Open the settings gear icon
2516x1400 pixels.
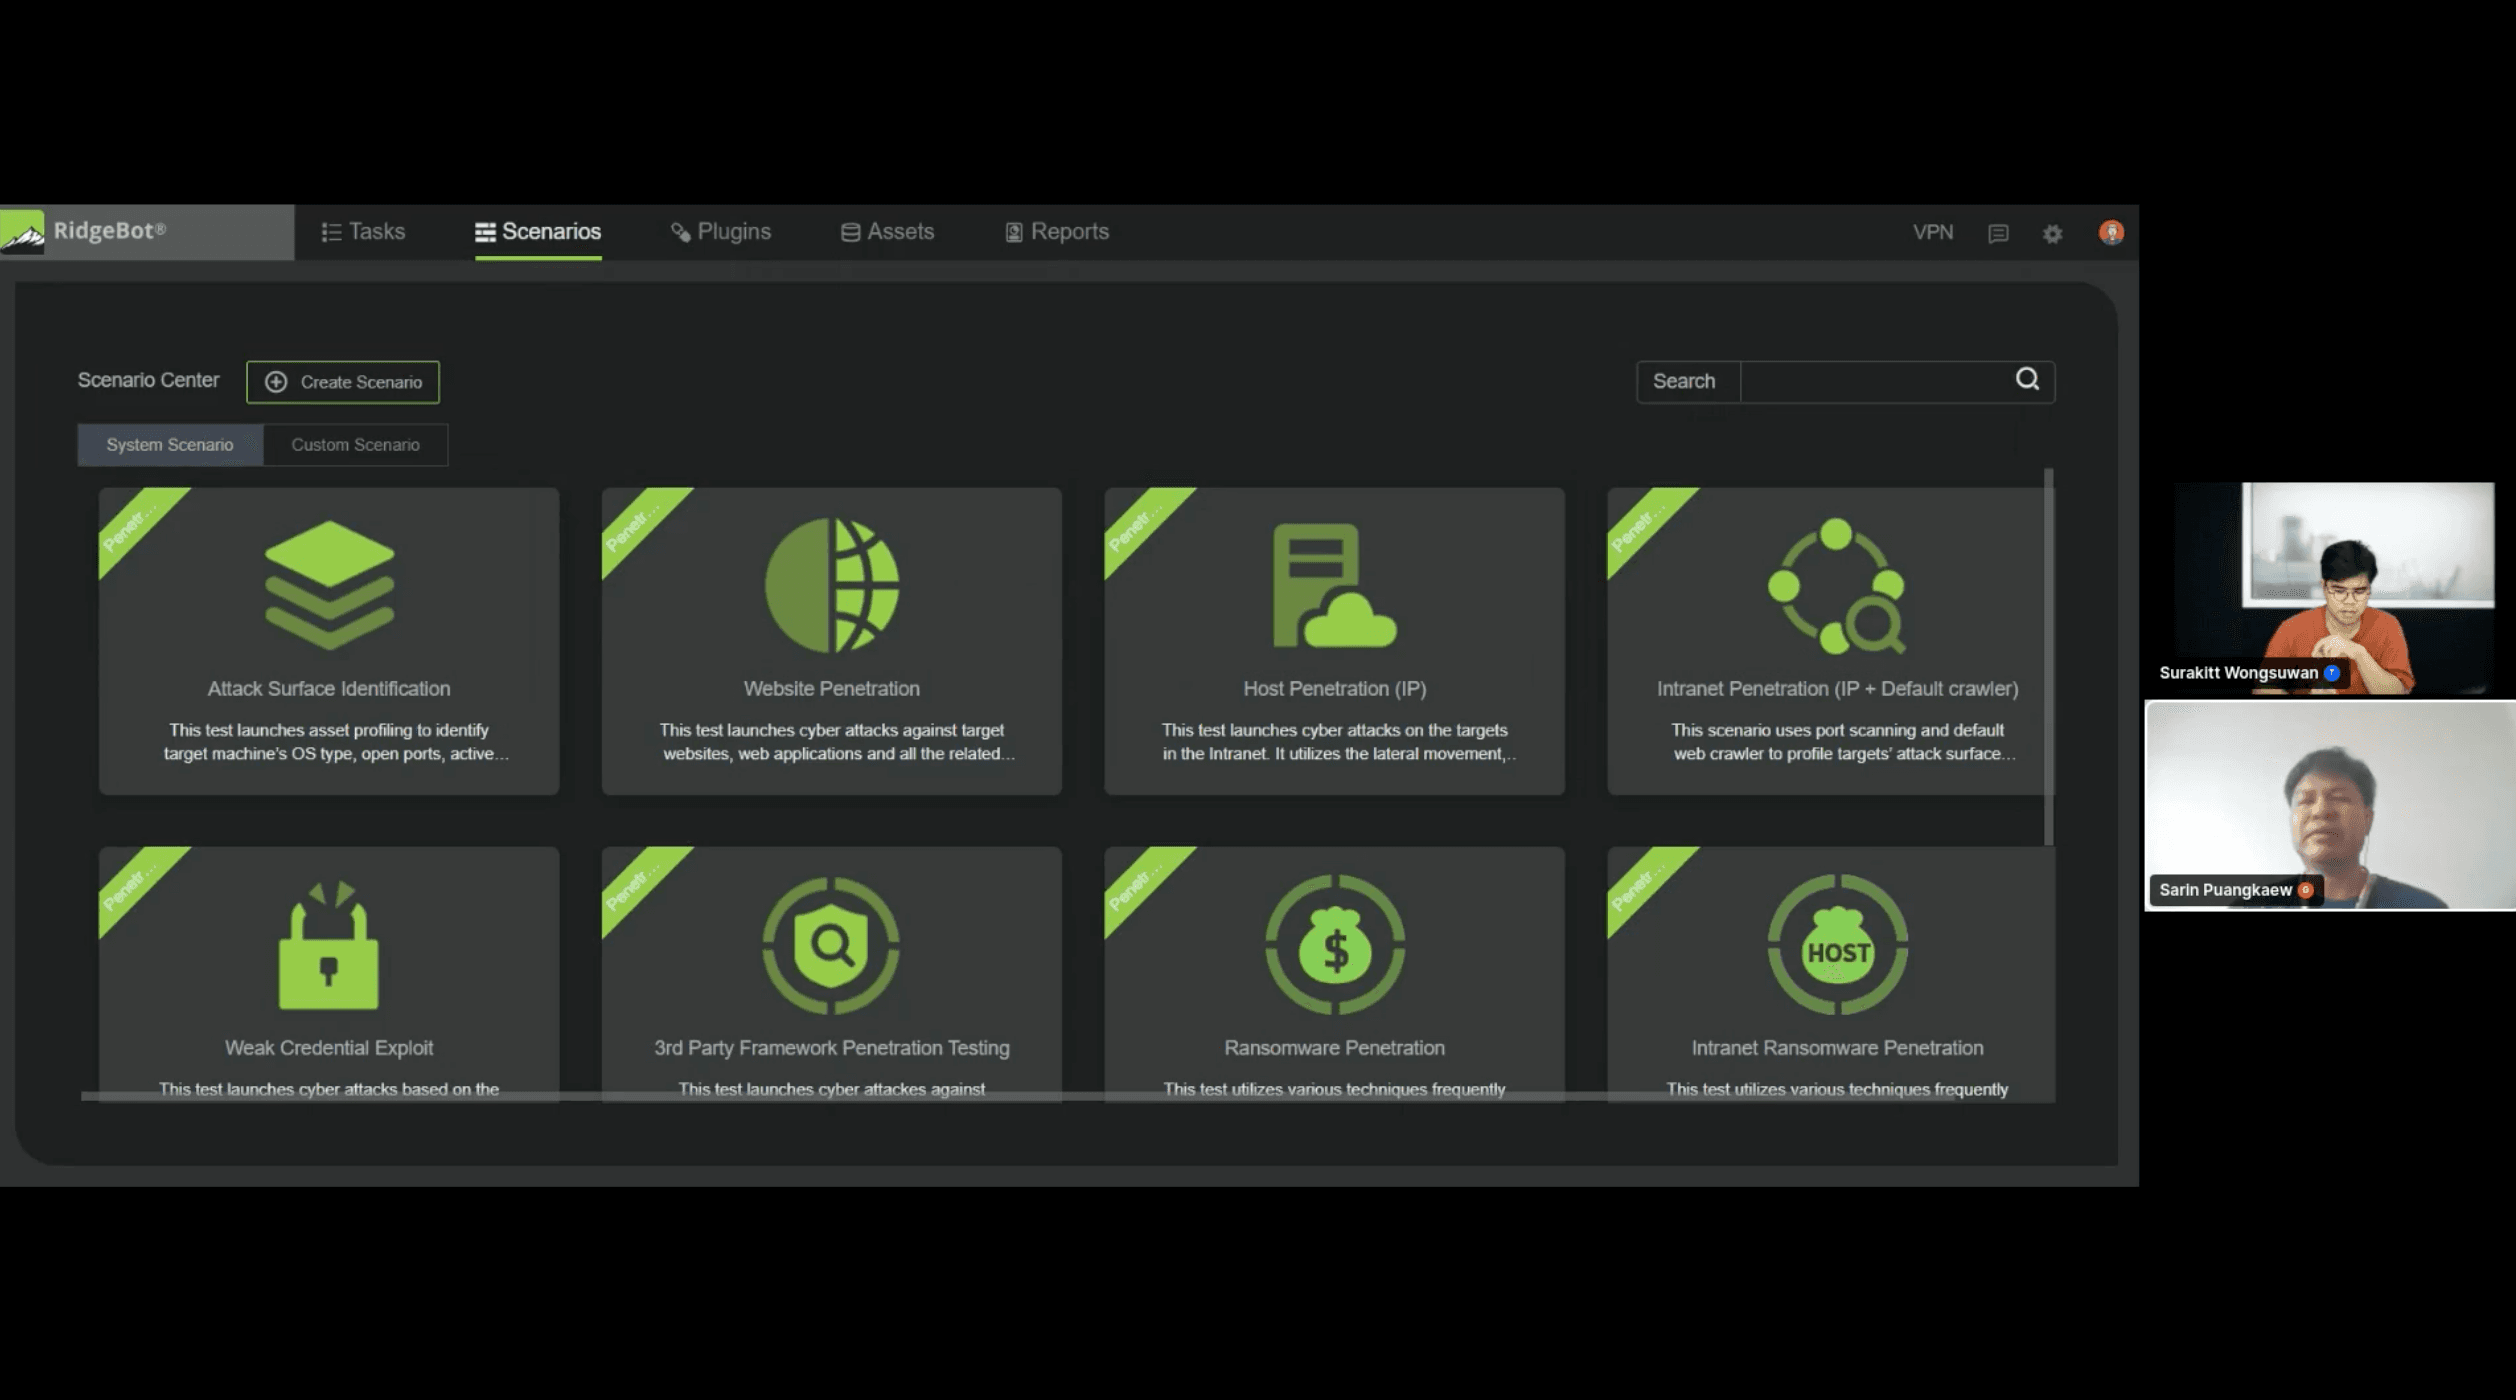2052,233
